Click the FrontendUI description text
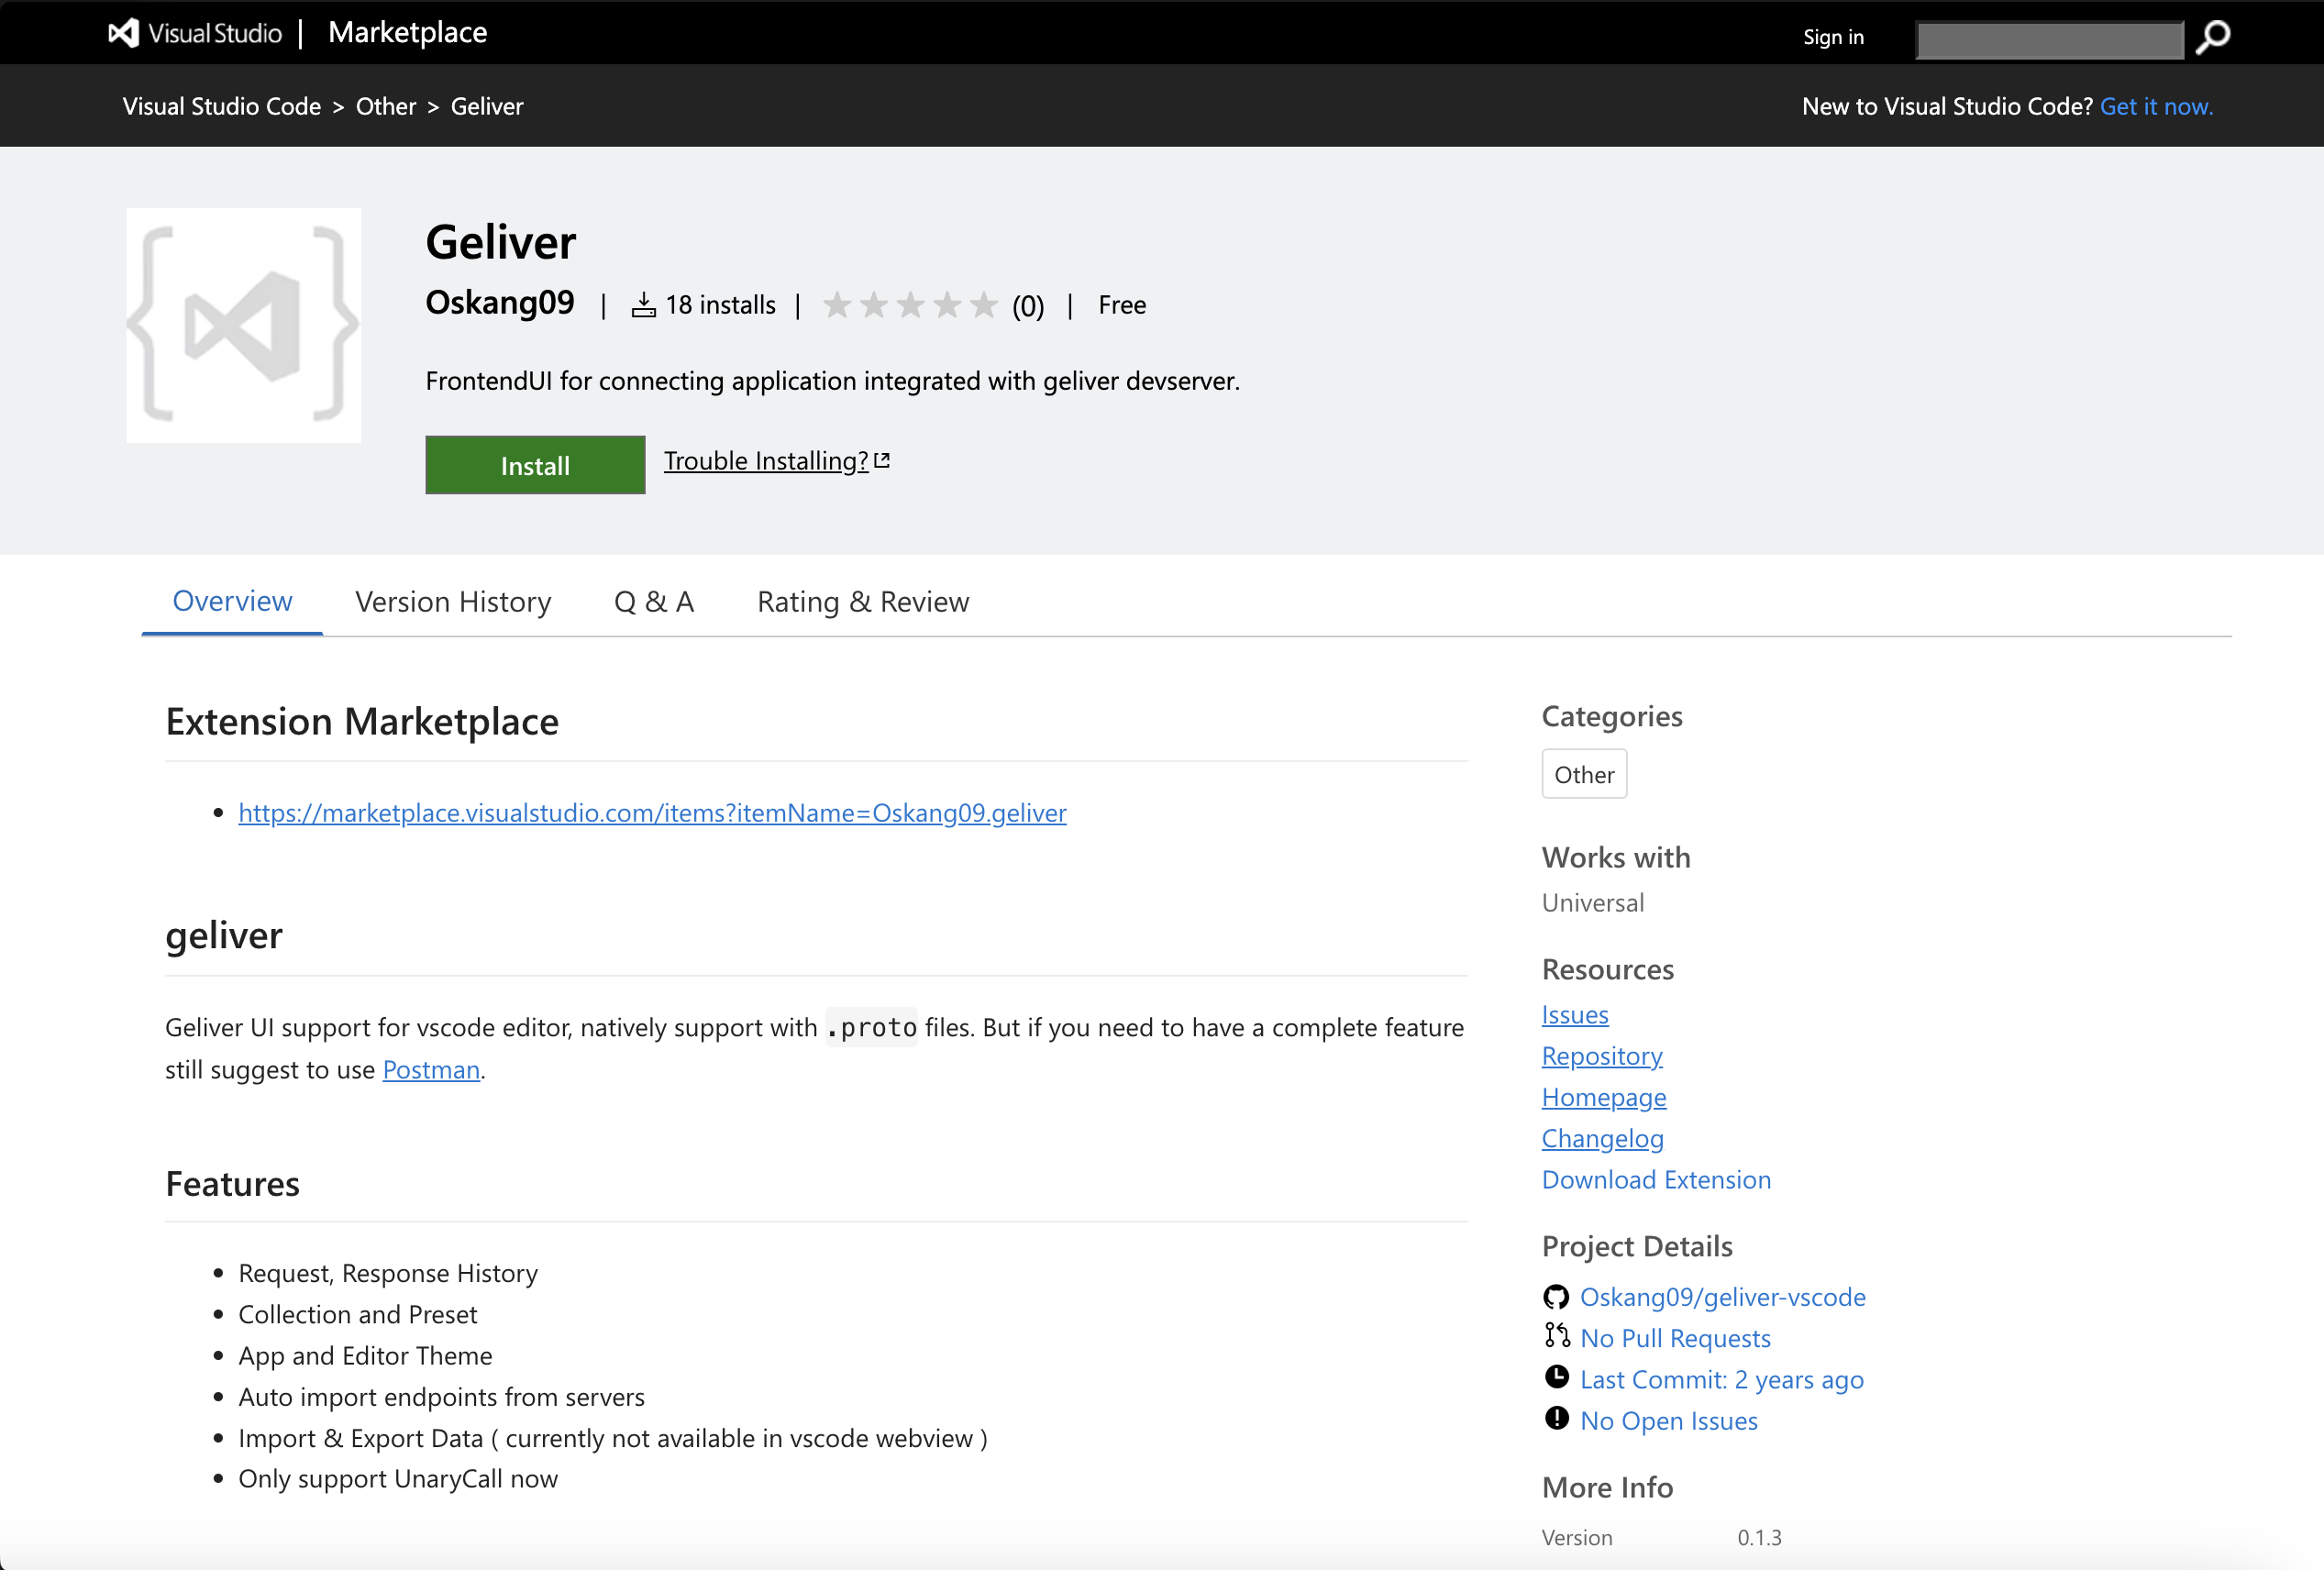 832,381
